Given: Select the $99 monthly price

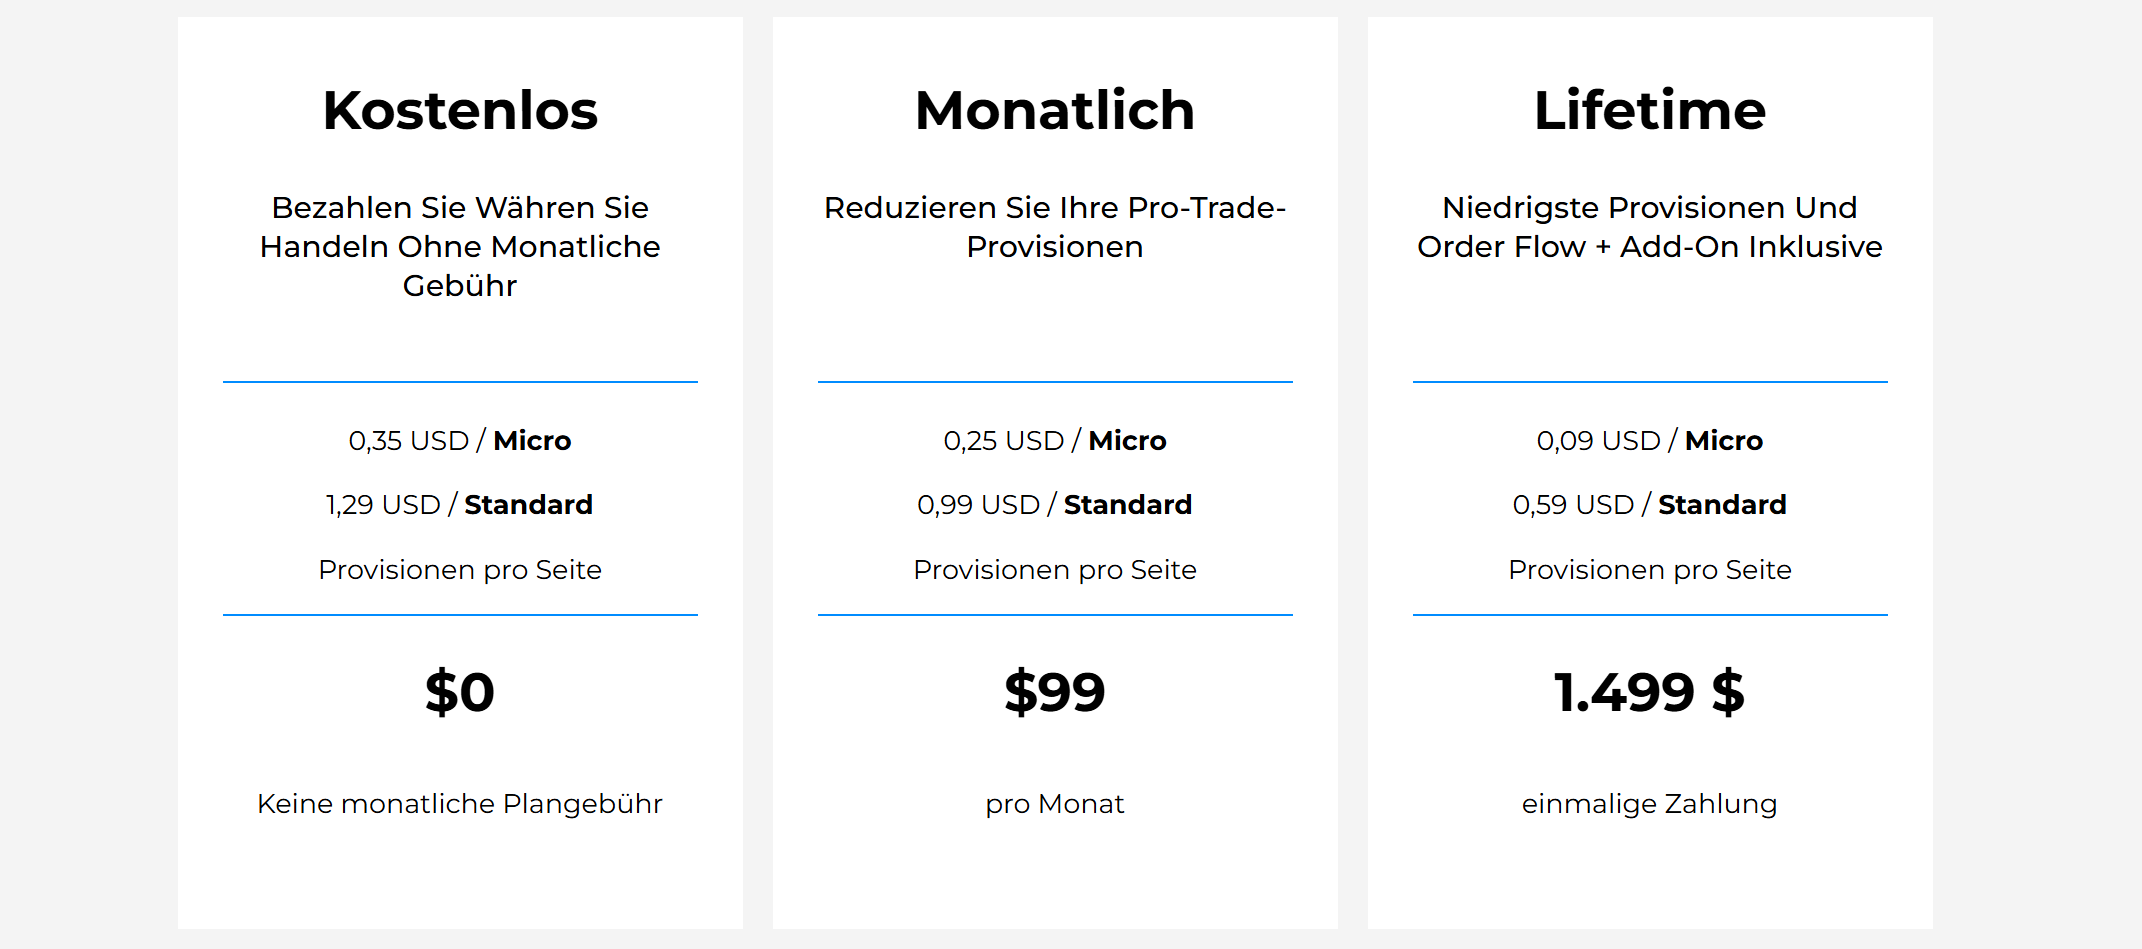Looking at the screenshot, I should (1054, 692).
